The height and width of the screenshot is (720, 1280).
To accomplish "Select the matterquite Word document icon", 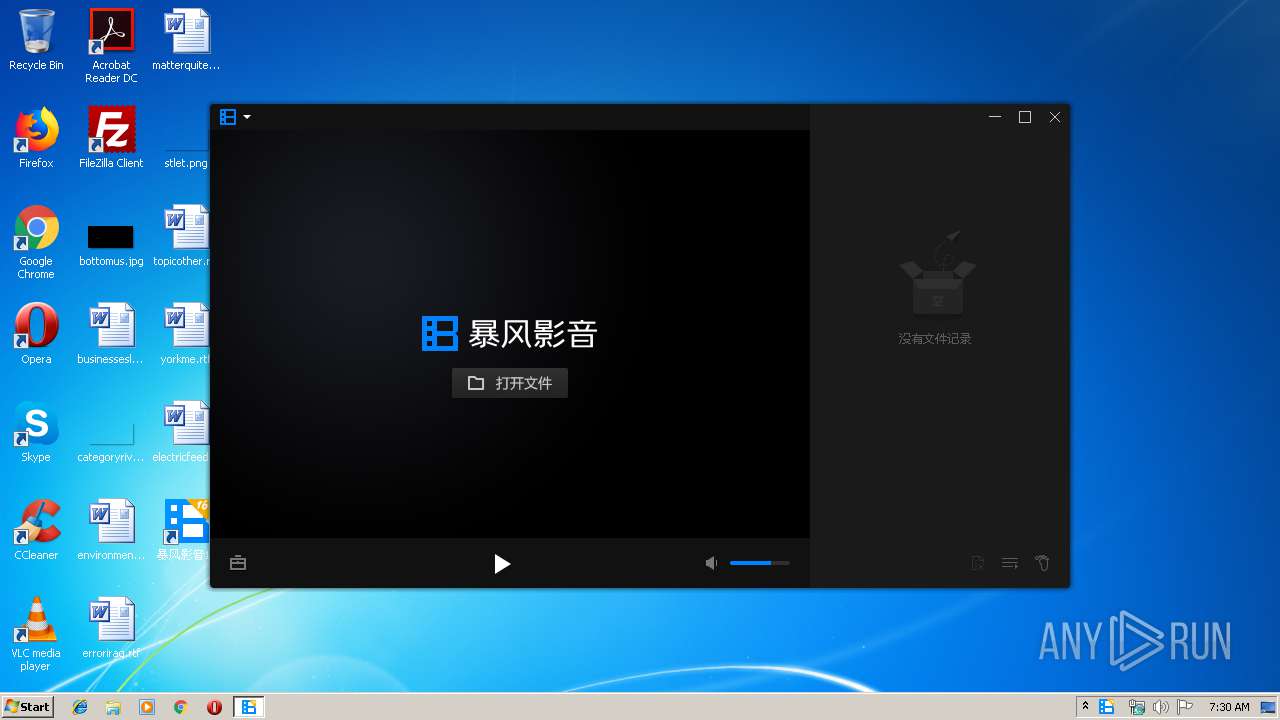I will pos(186,40).
